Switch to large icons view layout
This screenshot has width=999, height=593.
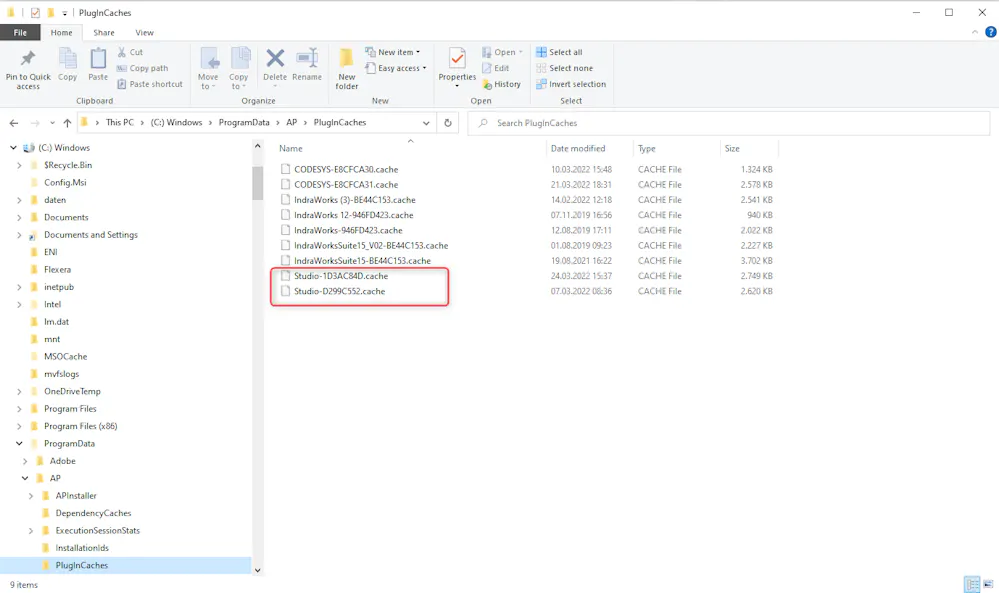(x=988, y=584)
